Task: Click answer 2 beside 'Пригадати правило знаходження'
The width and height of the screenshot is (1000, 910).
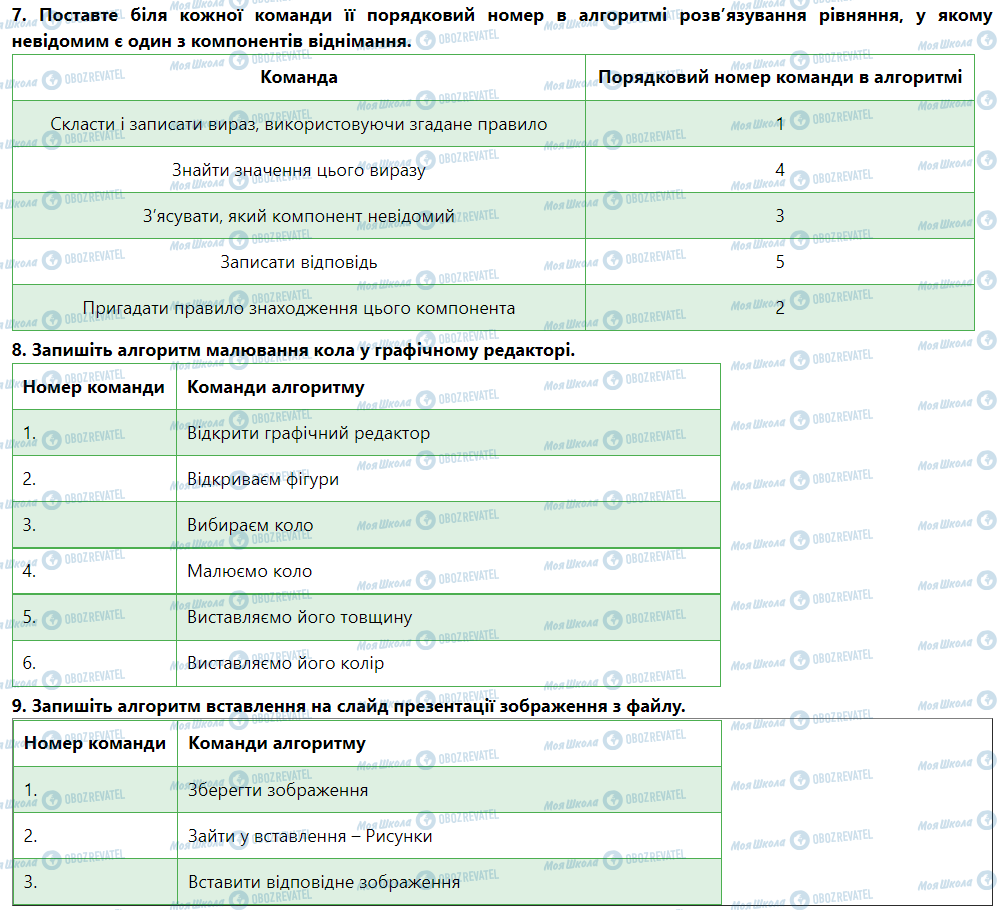Action: pos(779,308)
